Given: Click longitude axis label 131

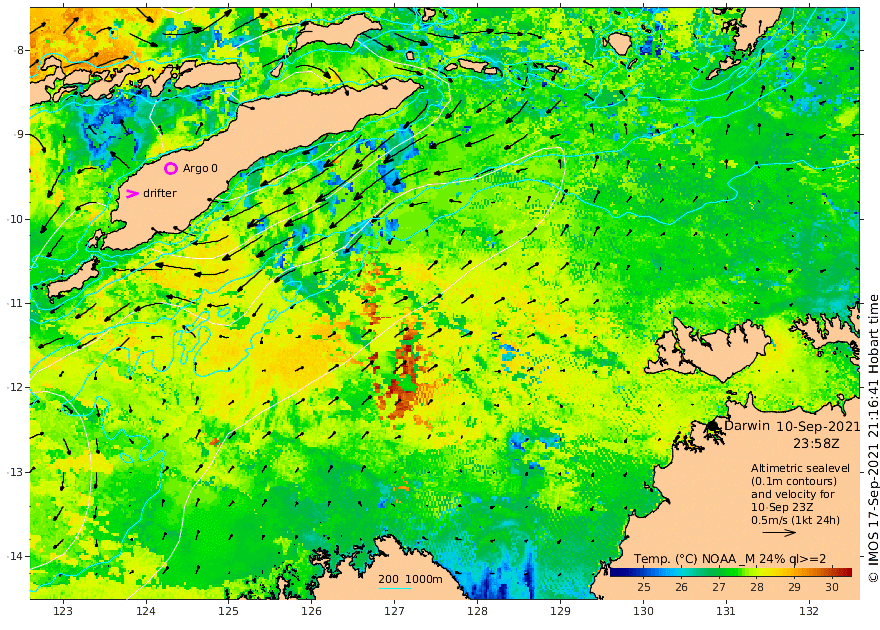Looking at the screenshot, I should point(726,611).
